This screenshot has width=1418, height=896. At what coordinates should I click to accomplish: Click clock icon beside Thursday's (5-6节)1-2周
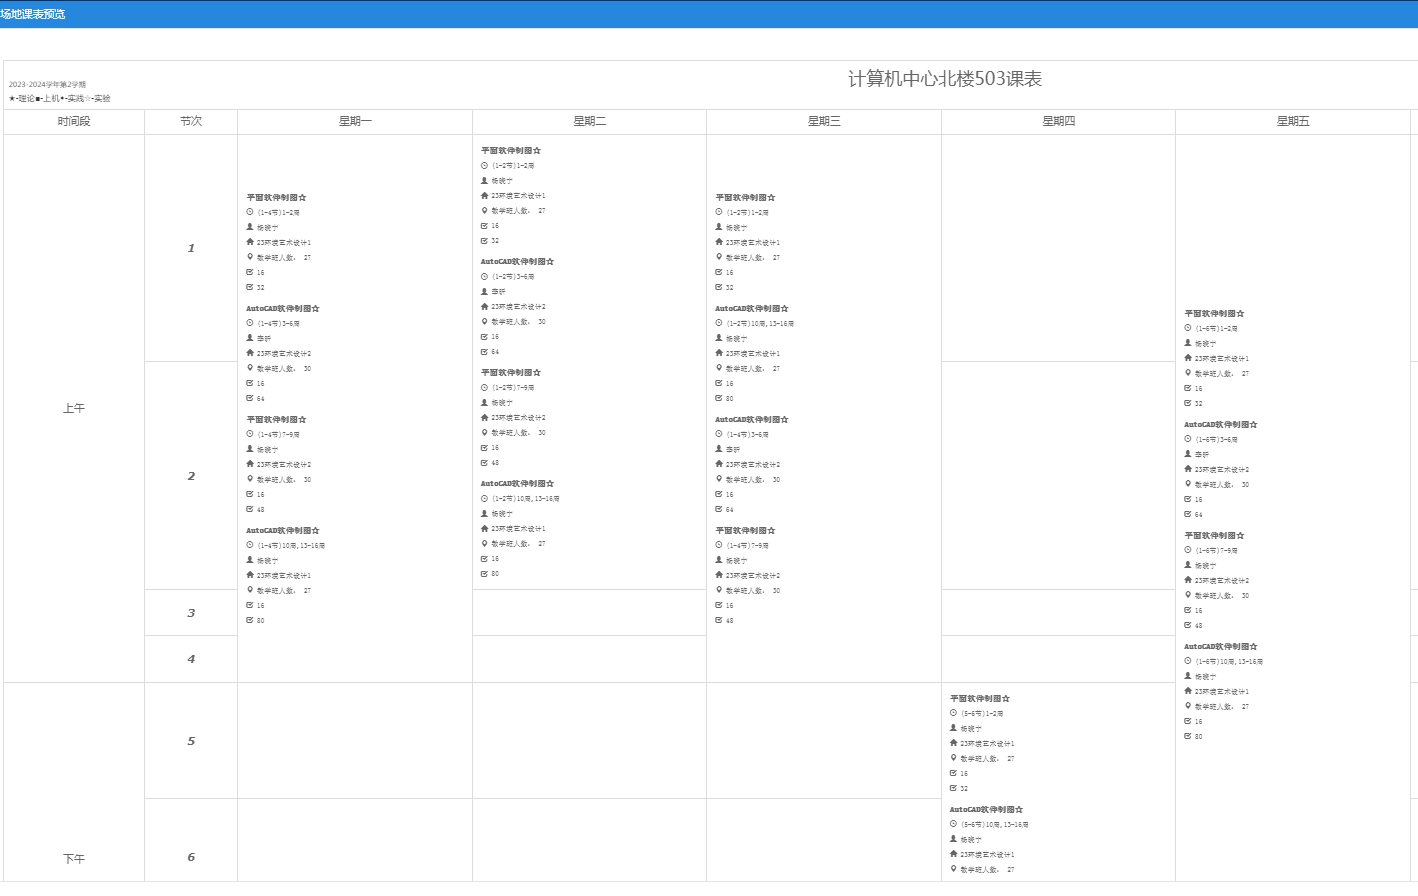click(x=953, y=713)
